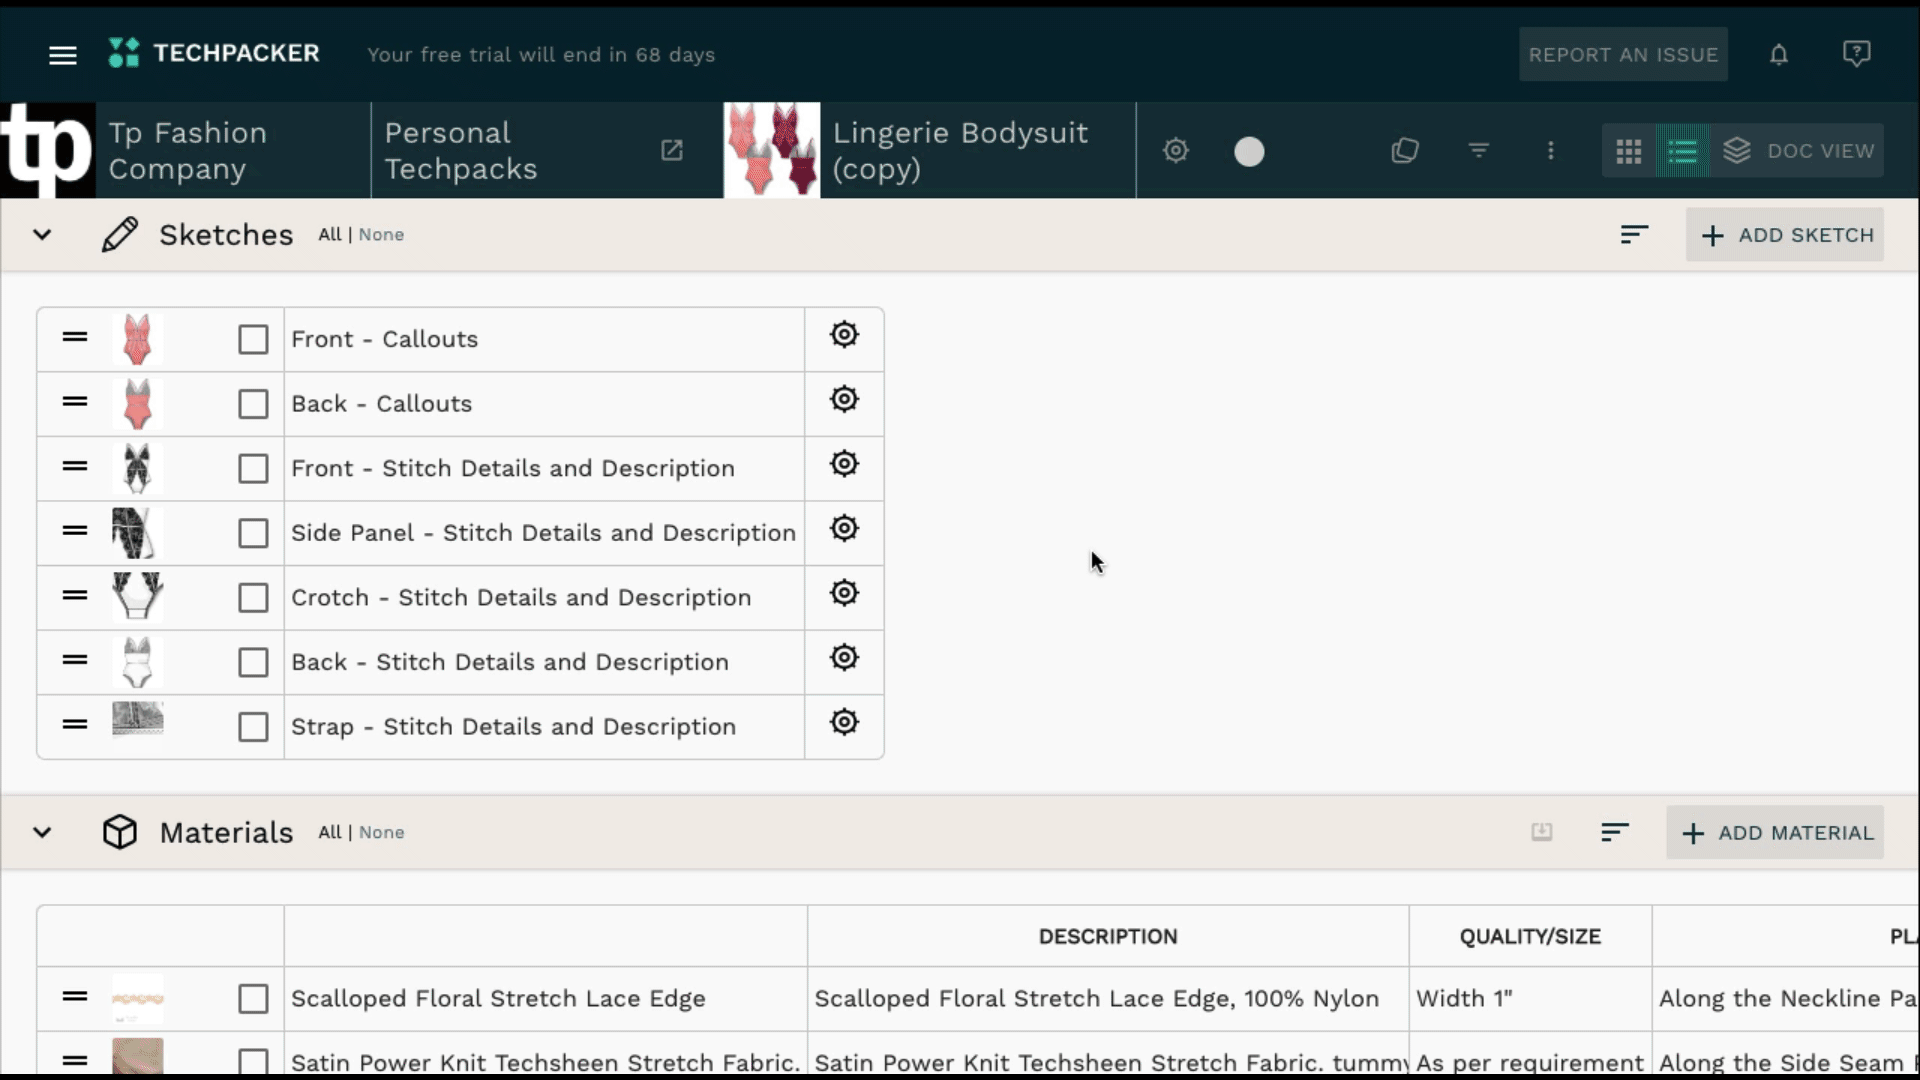Select All materials

pyautogui.click(x=330, y=833)
